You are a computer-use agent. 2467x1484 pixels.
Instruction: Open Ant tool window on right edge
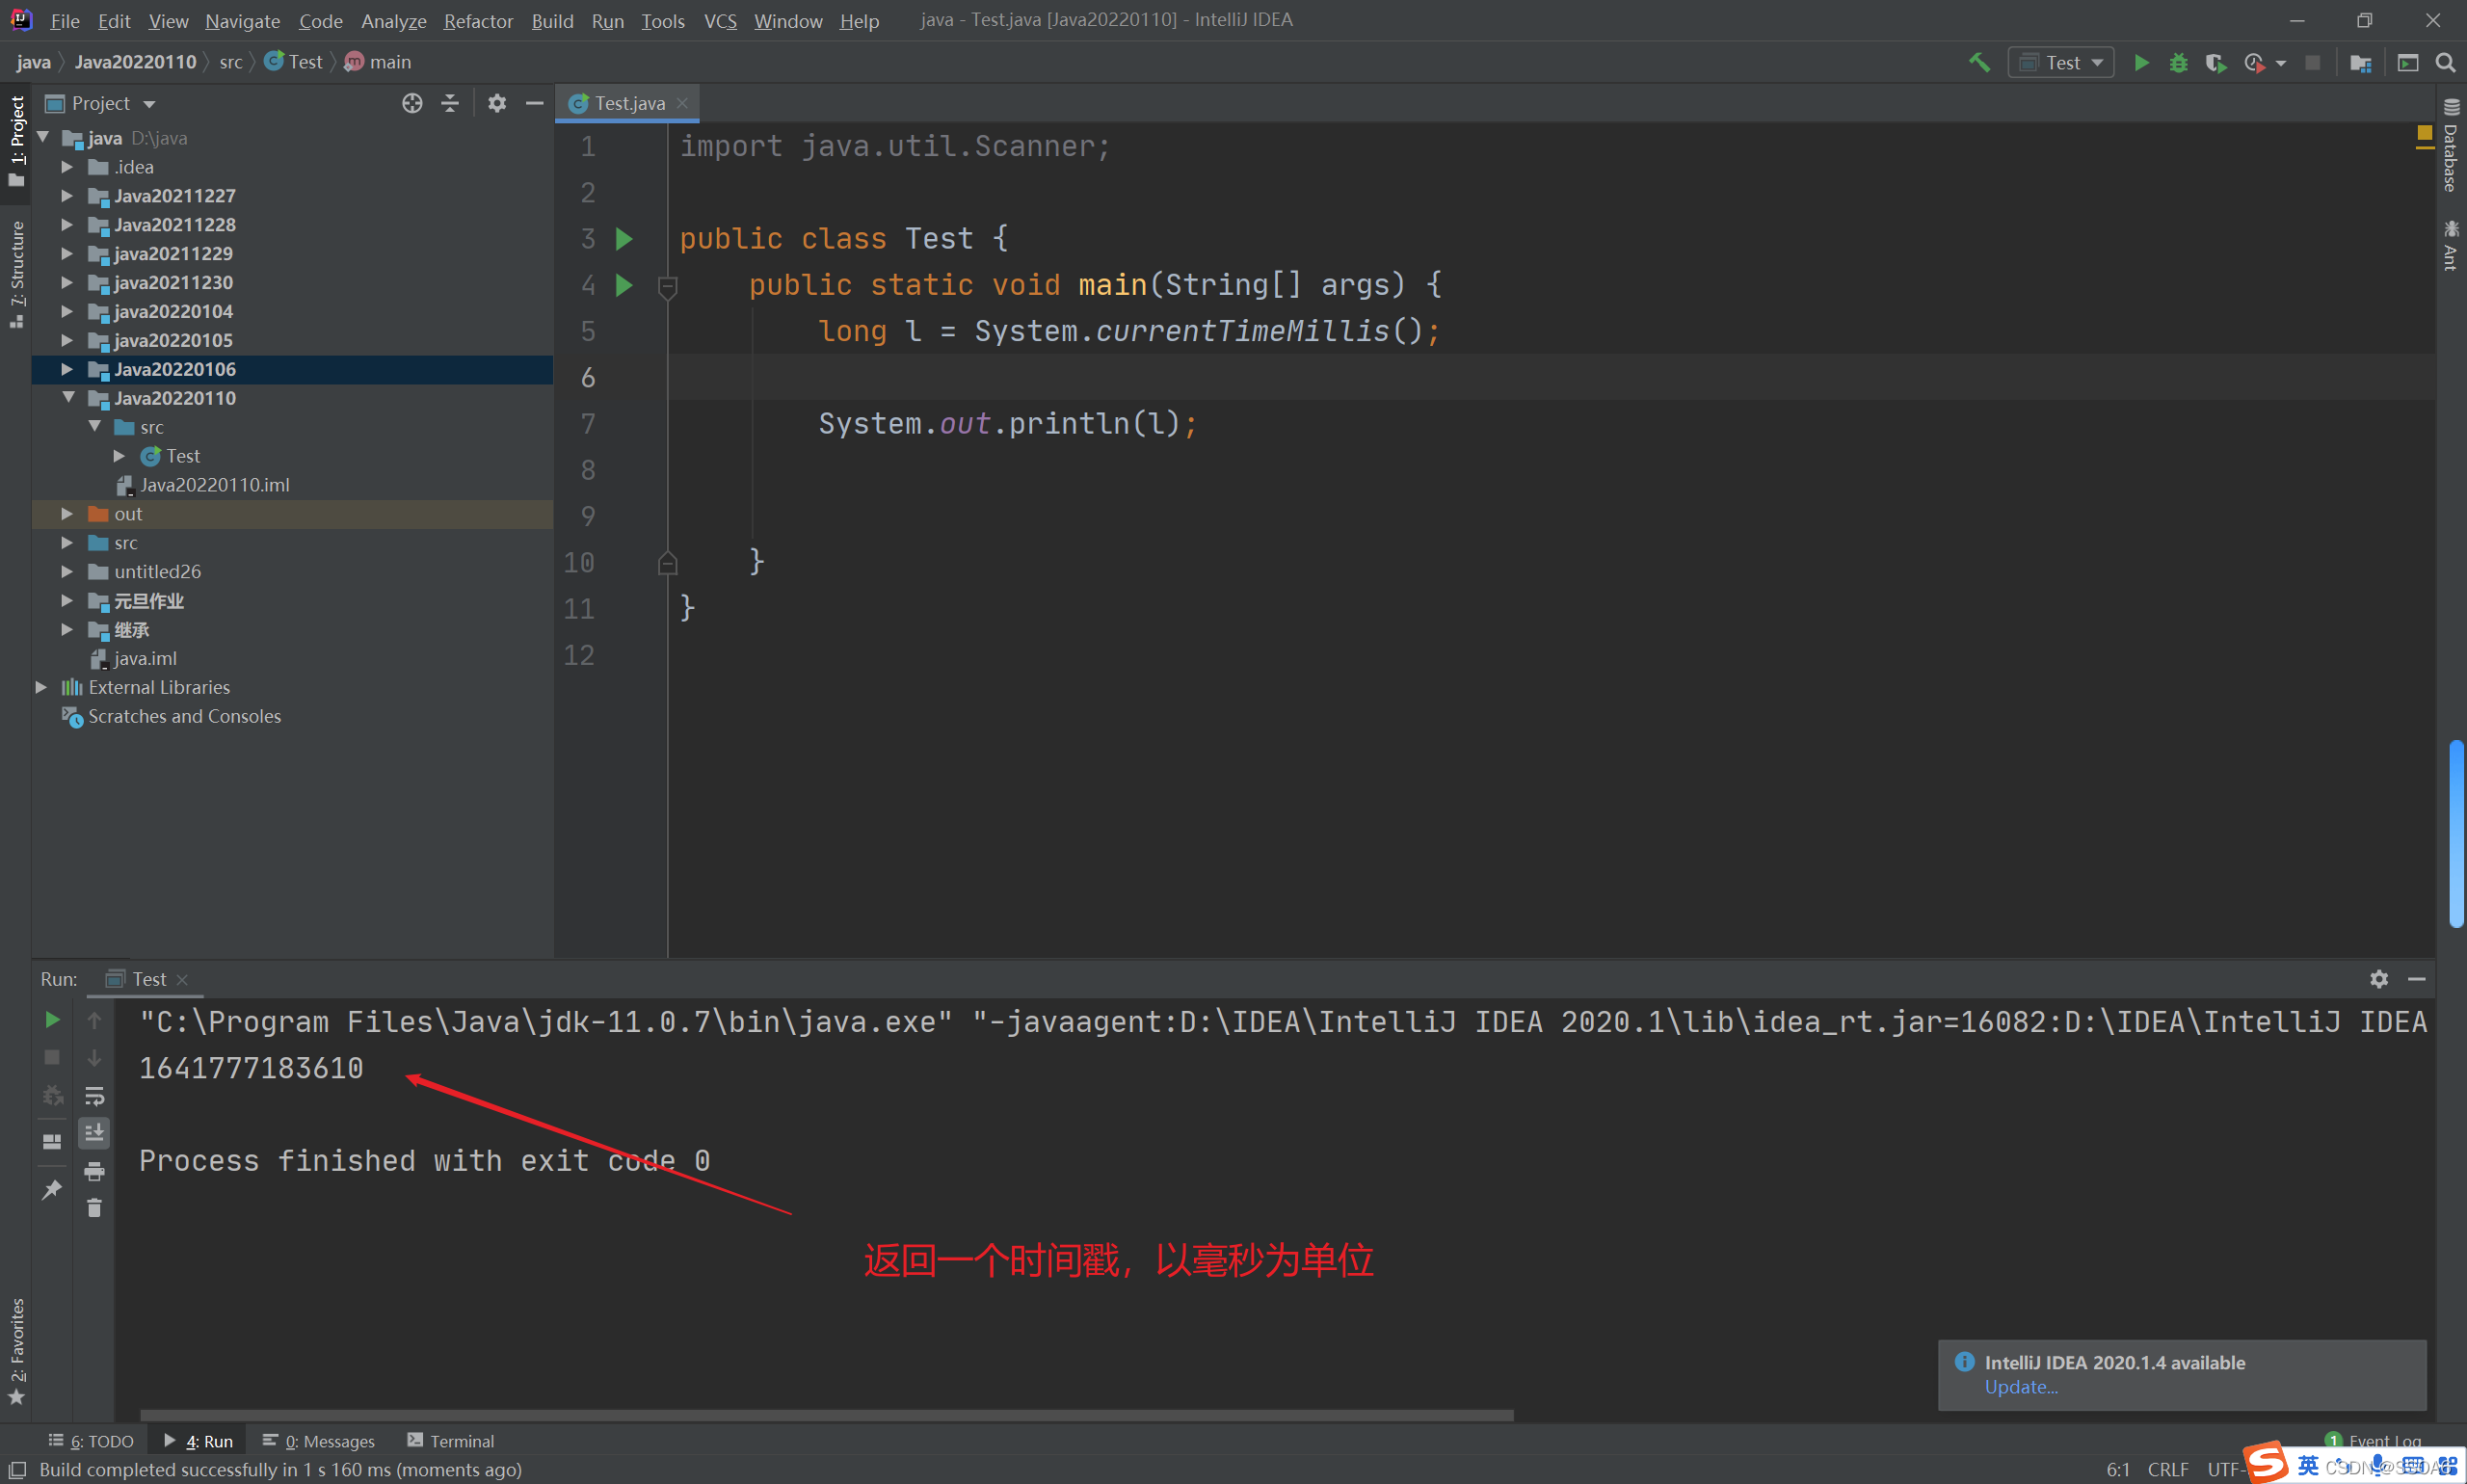[2451, 246]
